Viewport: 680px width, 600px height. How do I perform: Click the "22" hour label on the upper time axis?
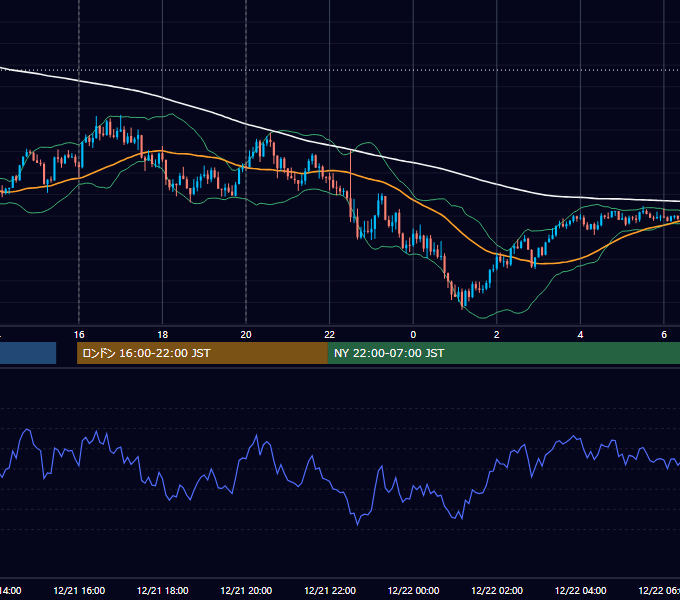pos(330,335)
